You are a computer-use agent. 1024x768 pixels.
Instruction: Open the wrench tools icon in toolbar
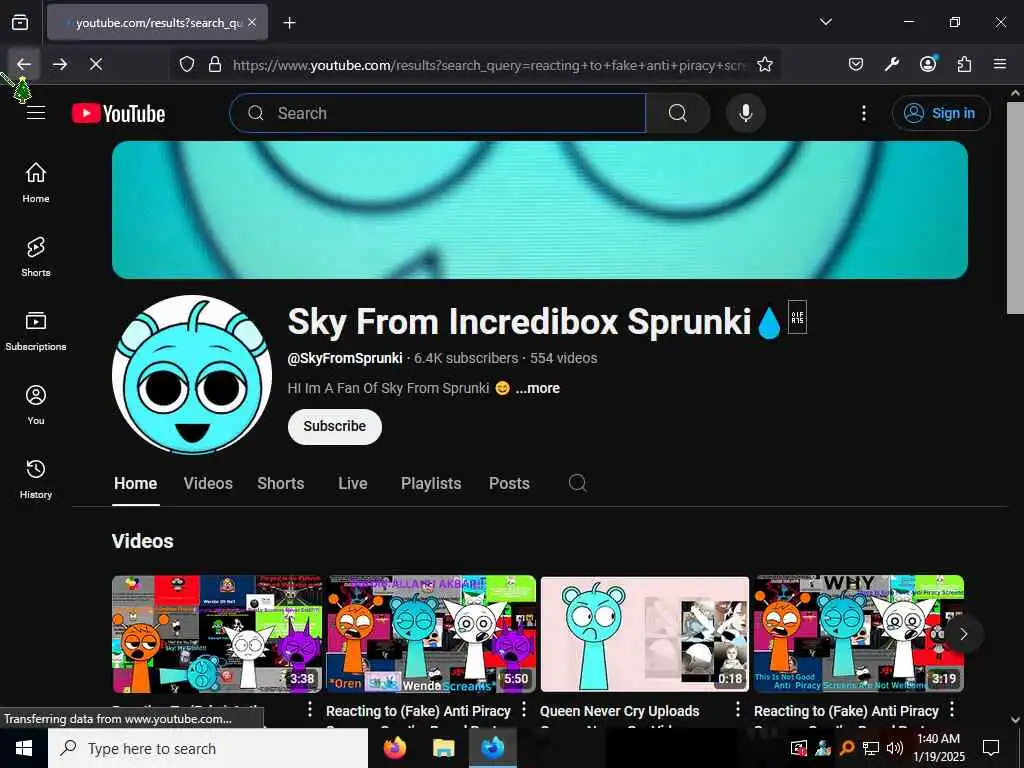coord(891,64)
